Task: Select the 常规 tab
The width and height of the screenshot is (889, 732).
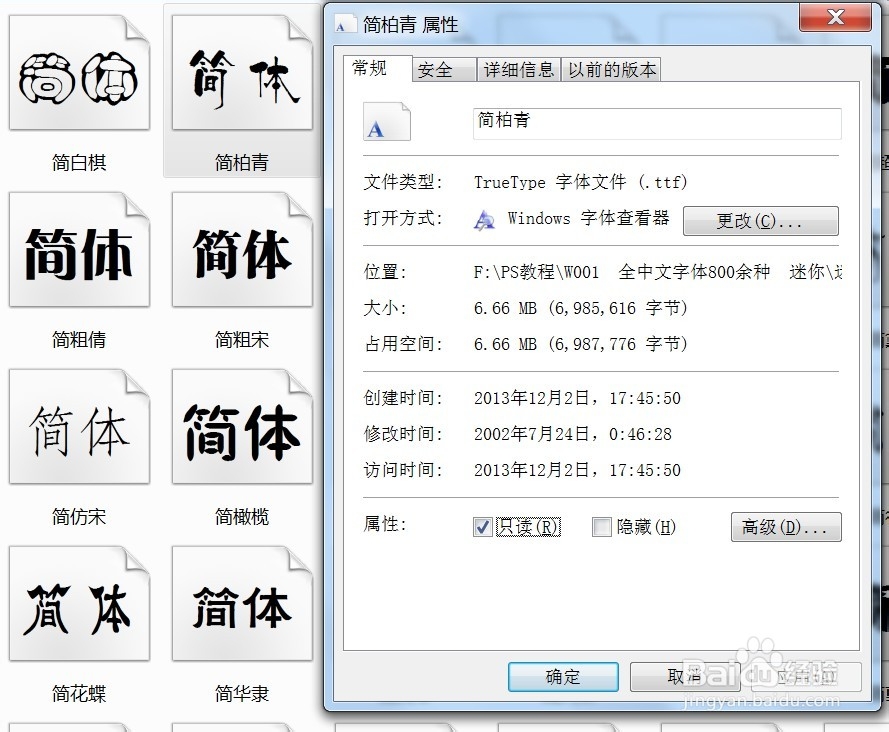Action: 375,69
